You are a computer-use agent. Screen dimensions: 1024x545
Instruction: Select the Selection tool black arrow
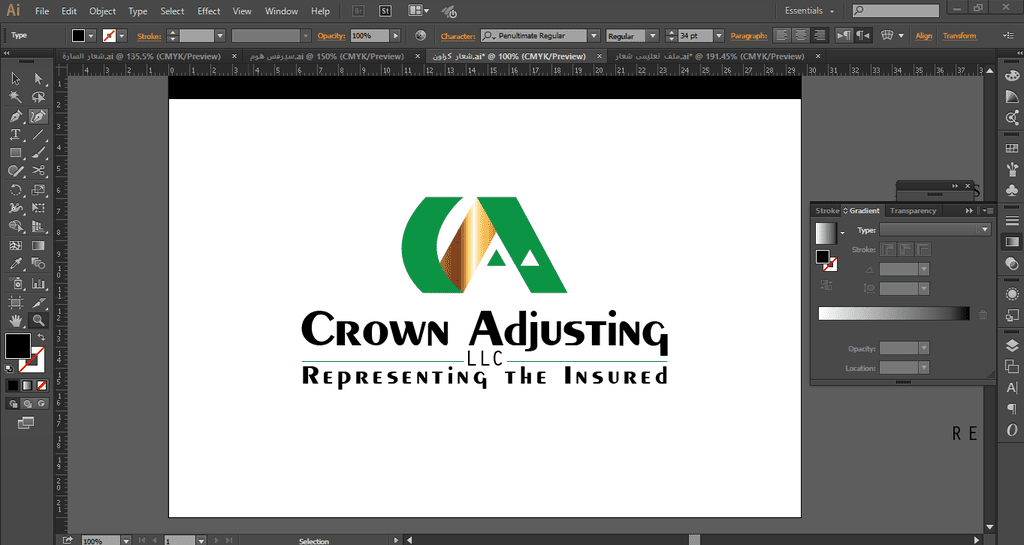click(x=15, y=78)
